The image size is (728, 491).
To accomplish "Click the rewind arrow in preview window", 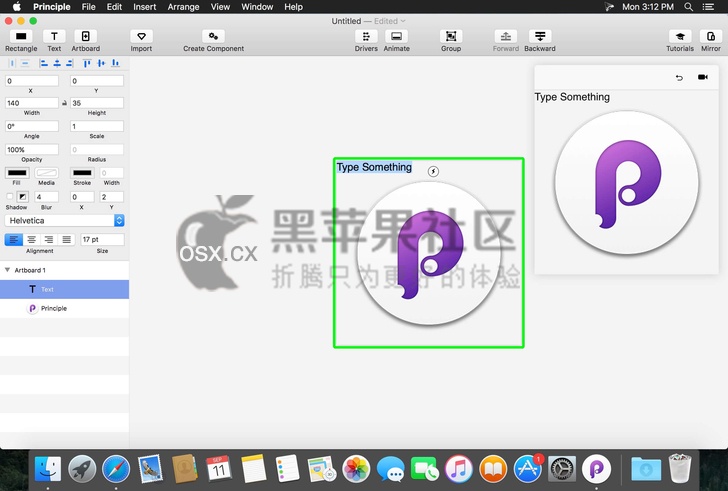I will pos(679,78).
